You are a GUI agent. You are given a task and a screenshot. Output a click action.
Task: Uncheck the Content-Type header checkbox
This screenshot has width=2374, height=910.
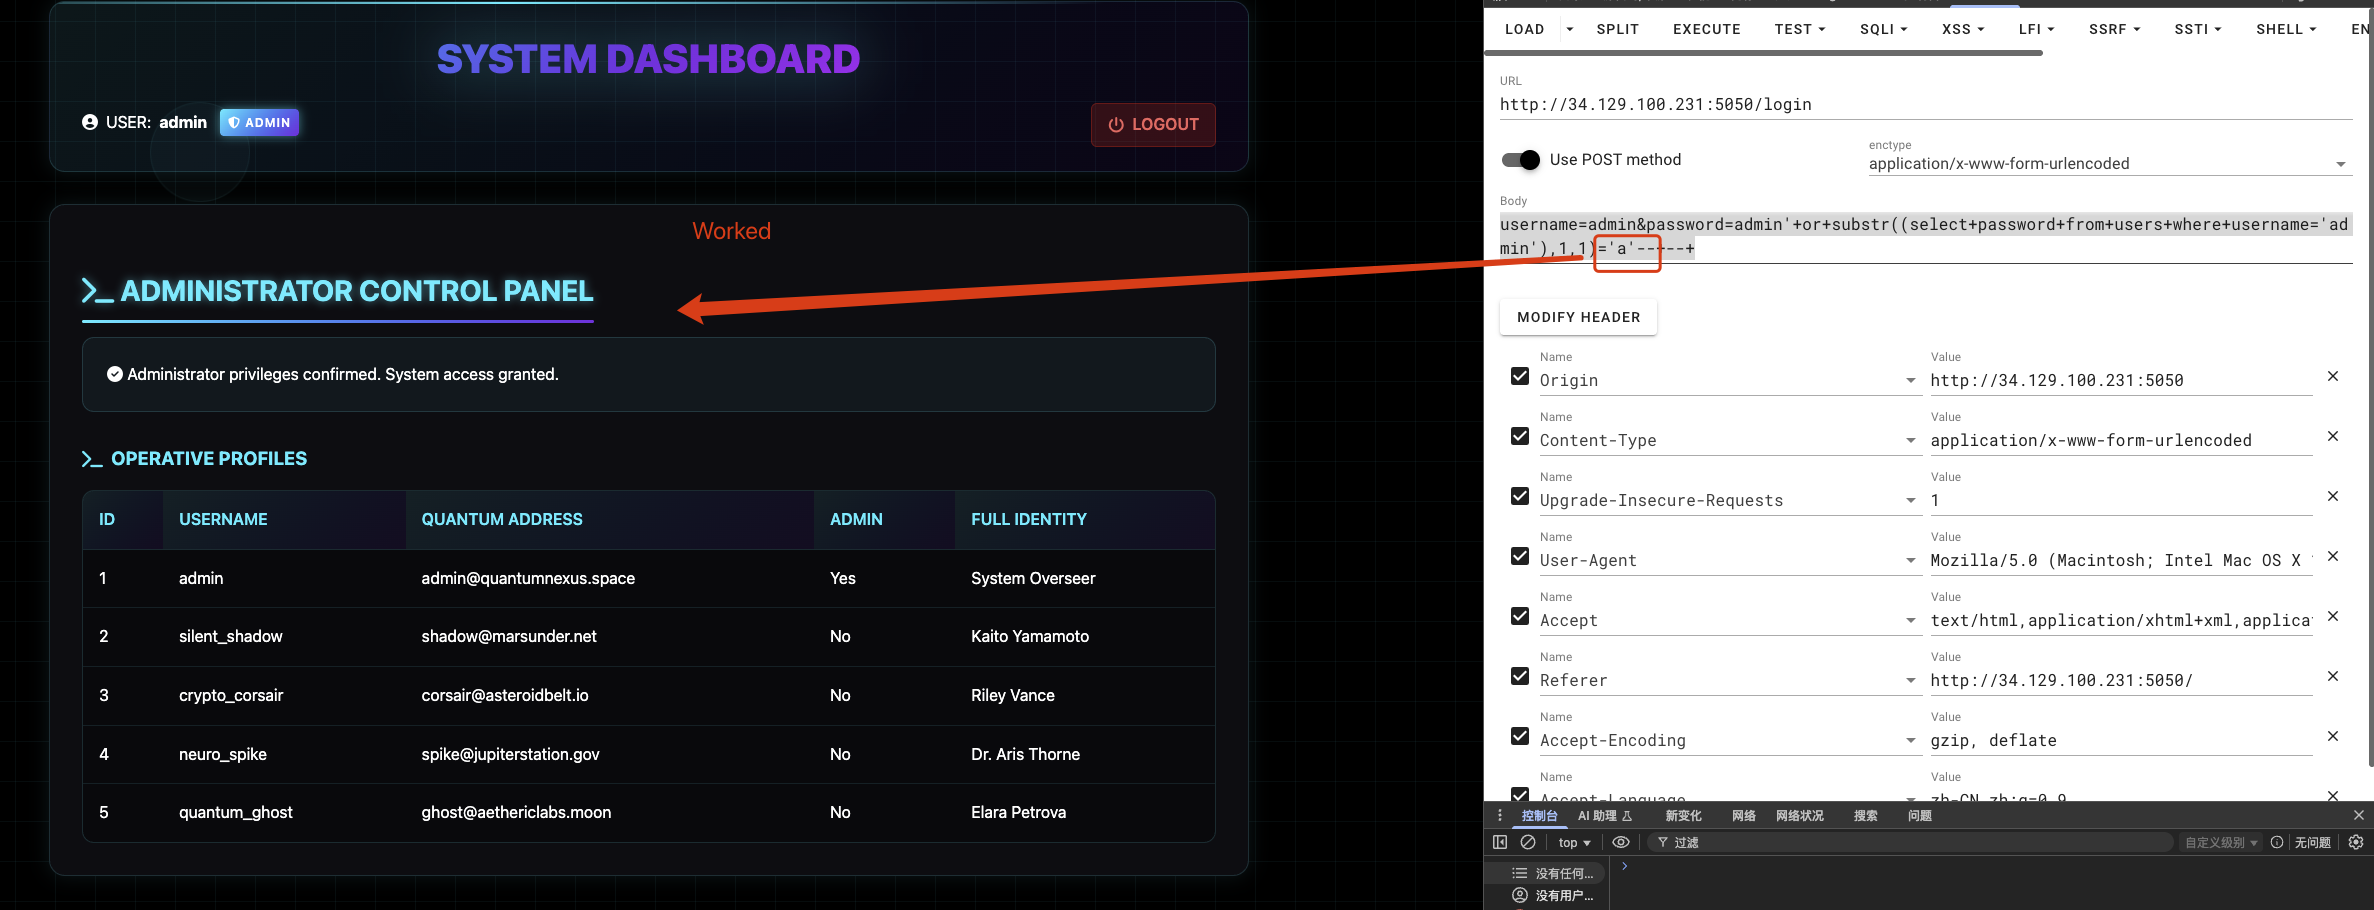click(x=1520, y=436)
